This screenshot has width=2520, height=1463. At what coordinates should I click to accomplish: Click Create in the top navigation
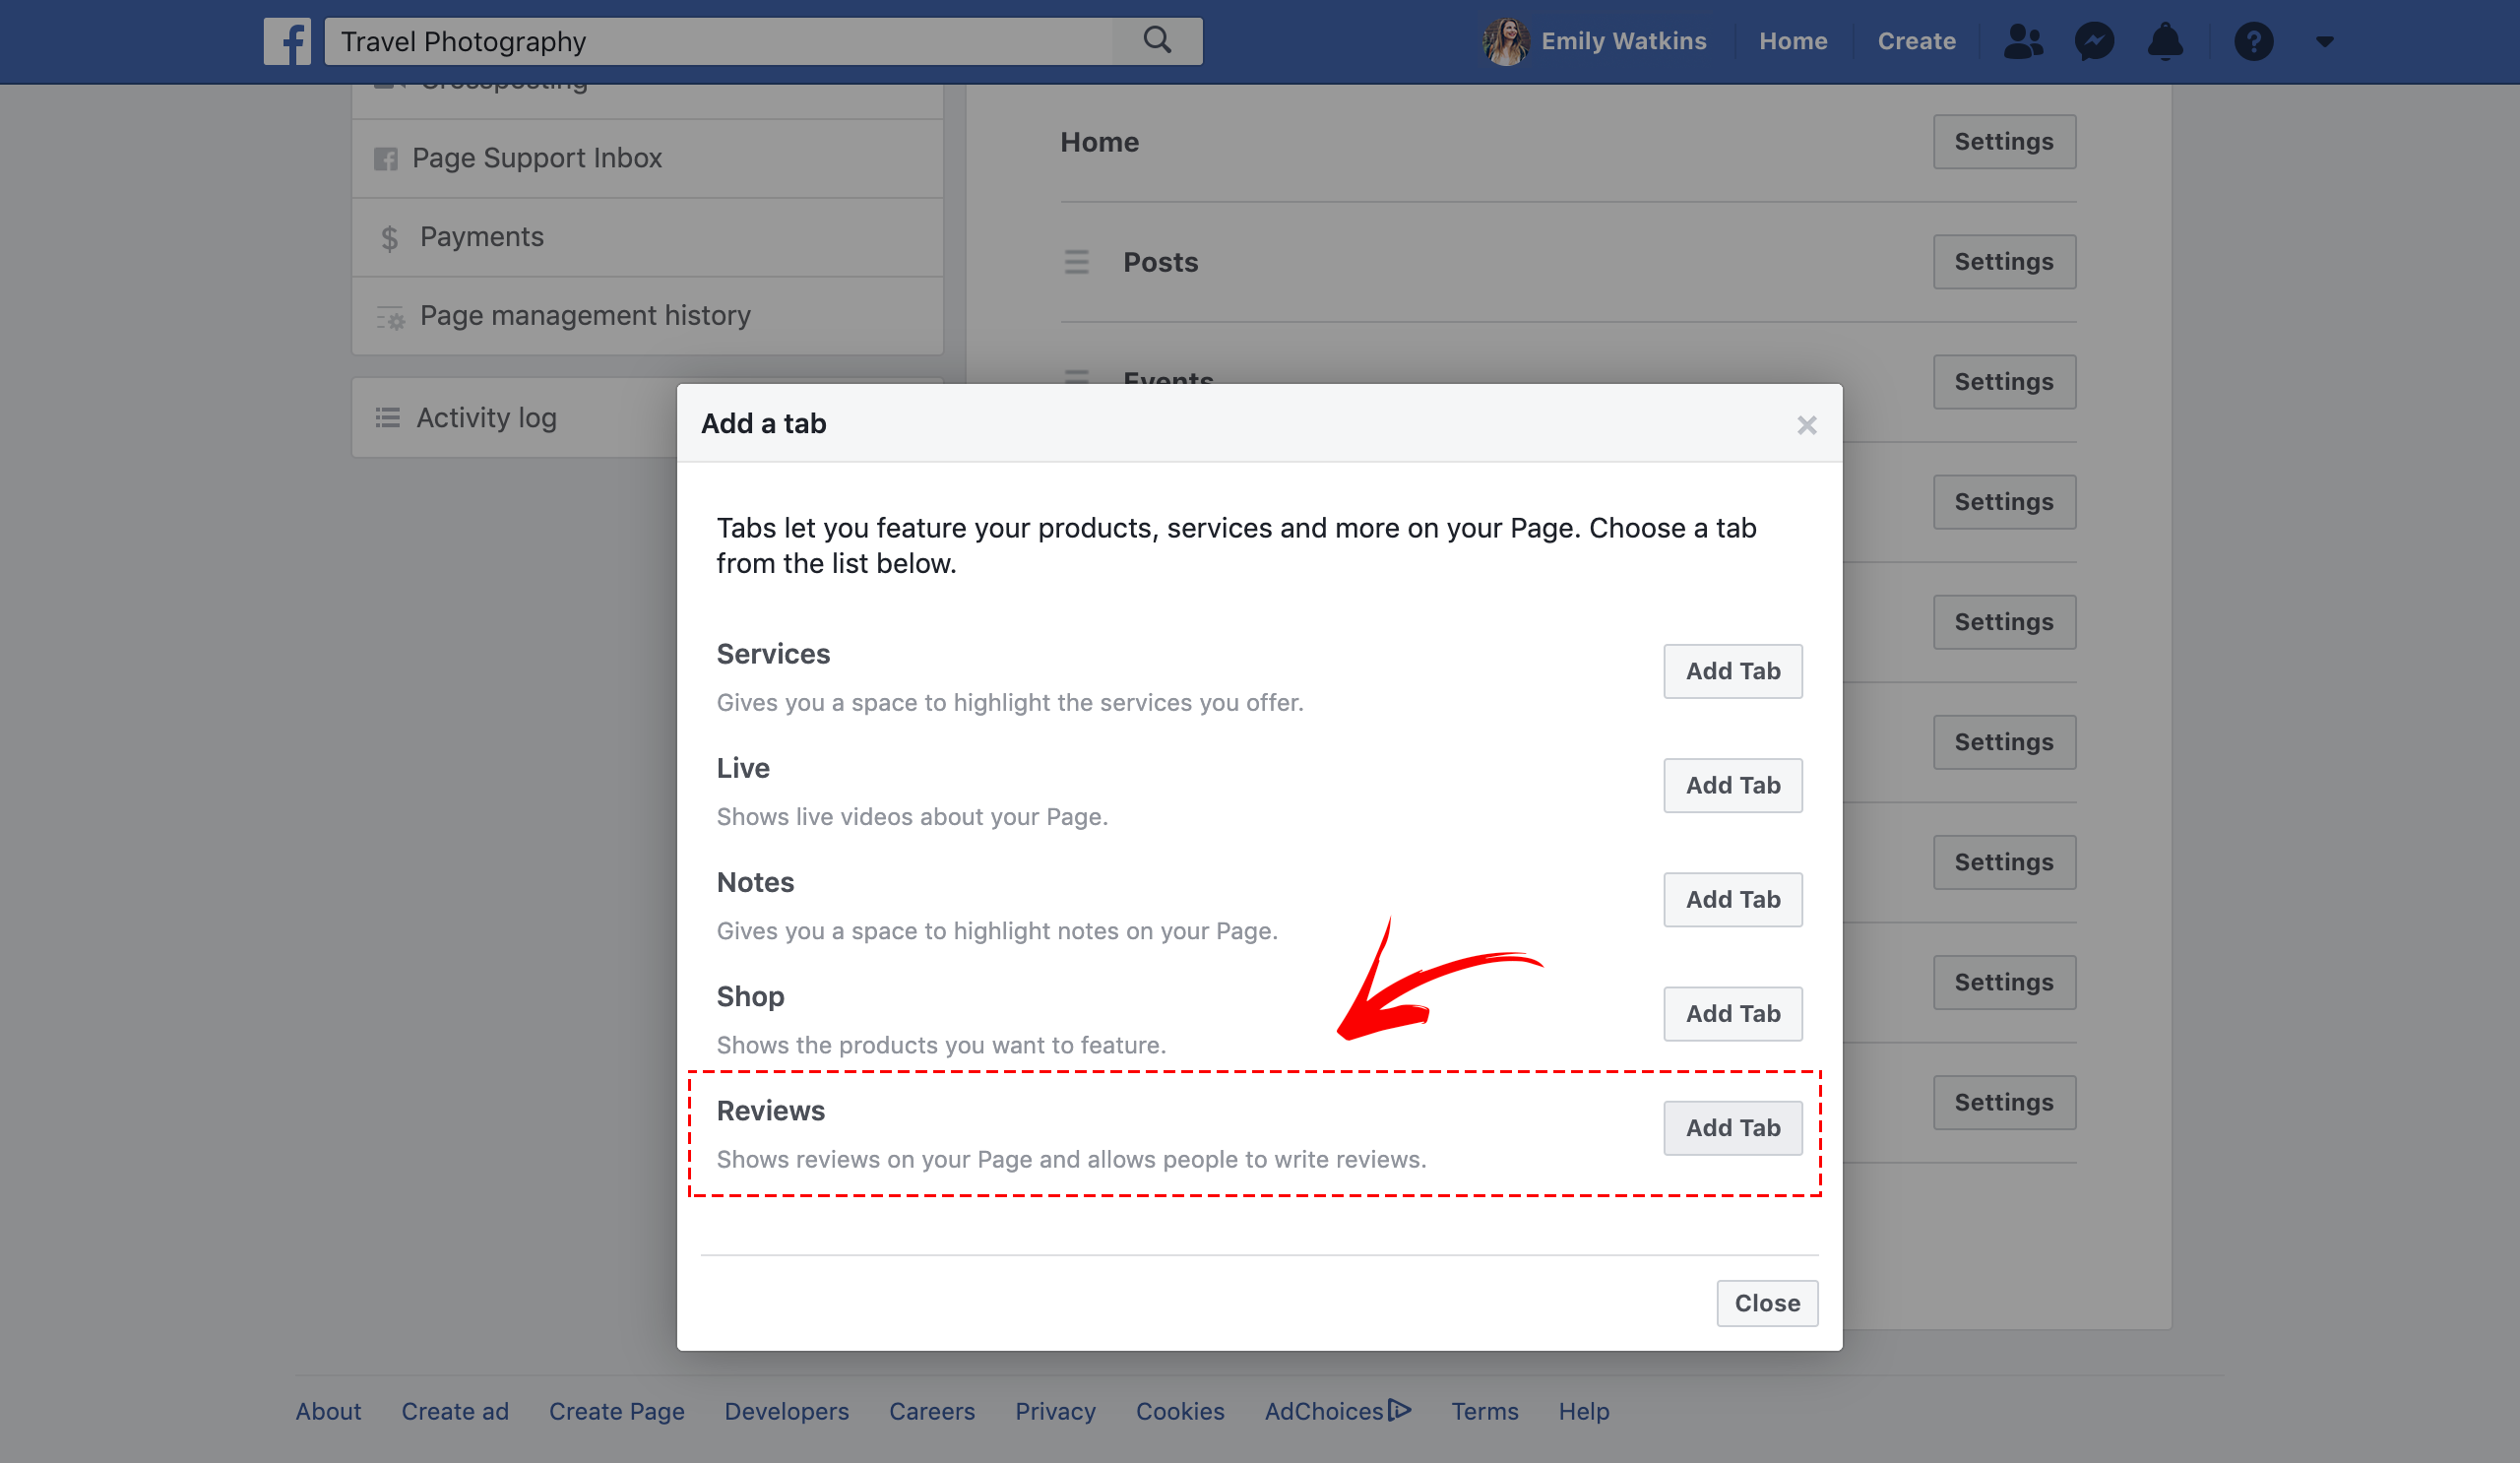click(x=1916, y=41)
